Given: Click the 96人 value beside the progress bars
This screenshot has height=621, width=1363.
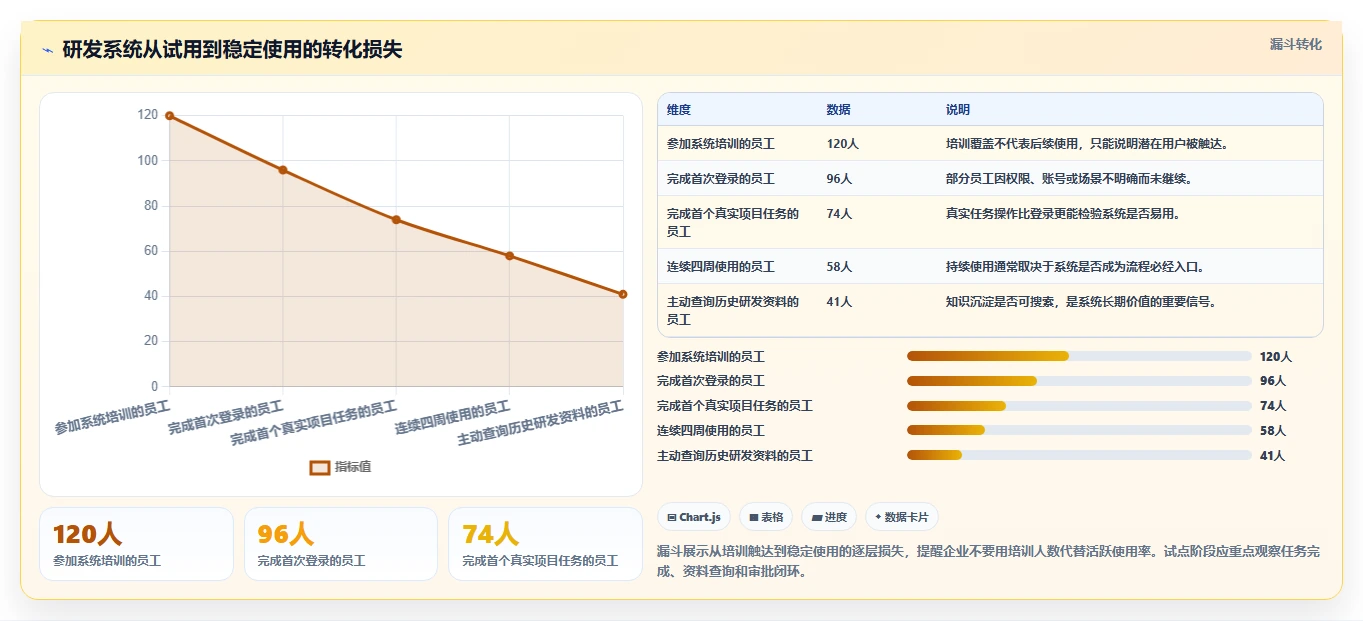Looking at the screenshot, I should [1273, 381].
